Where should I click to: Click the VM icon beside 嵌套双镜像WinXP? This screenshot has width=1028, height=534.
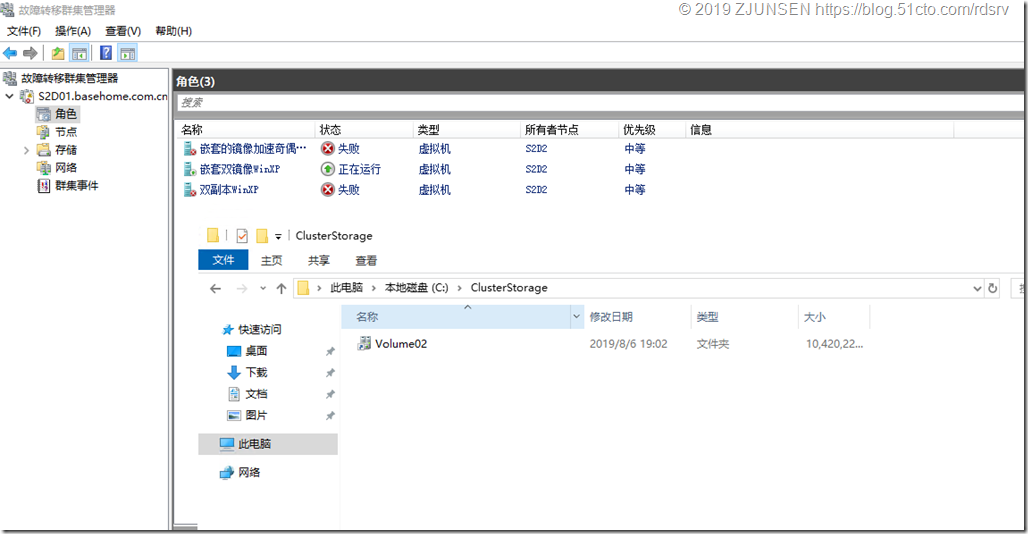pyautogui.click(x=189, y=169)
